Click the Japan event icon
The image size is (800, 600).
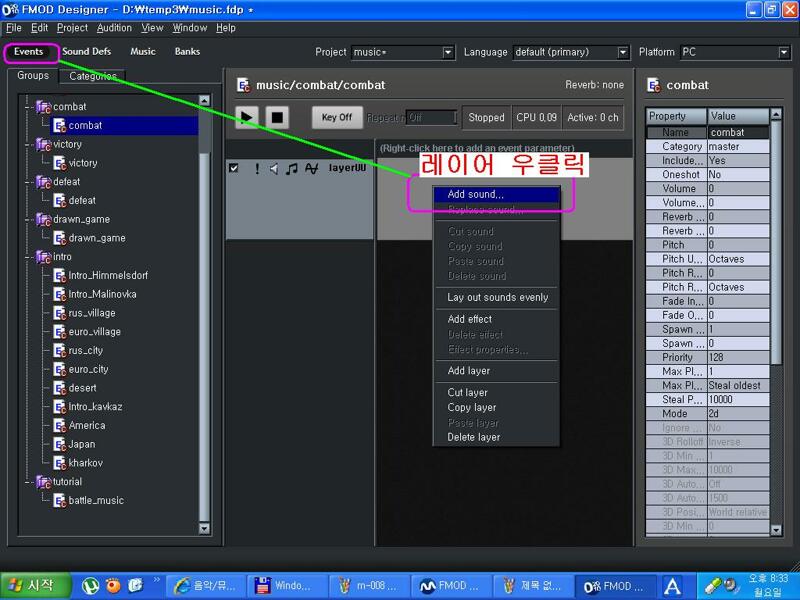[x=60, y=445]
